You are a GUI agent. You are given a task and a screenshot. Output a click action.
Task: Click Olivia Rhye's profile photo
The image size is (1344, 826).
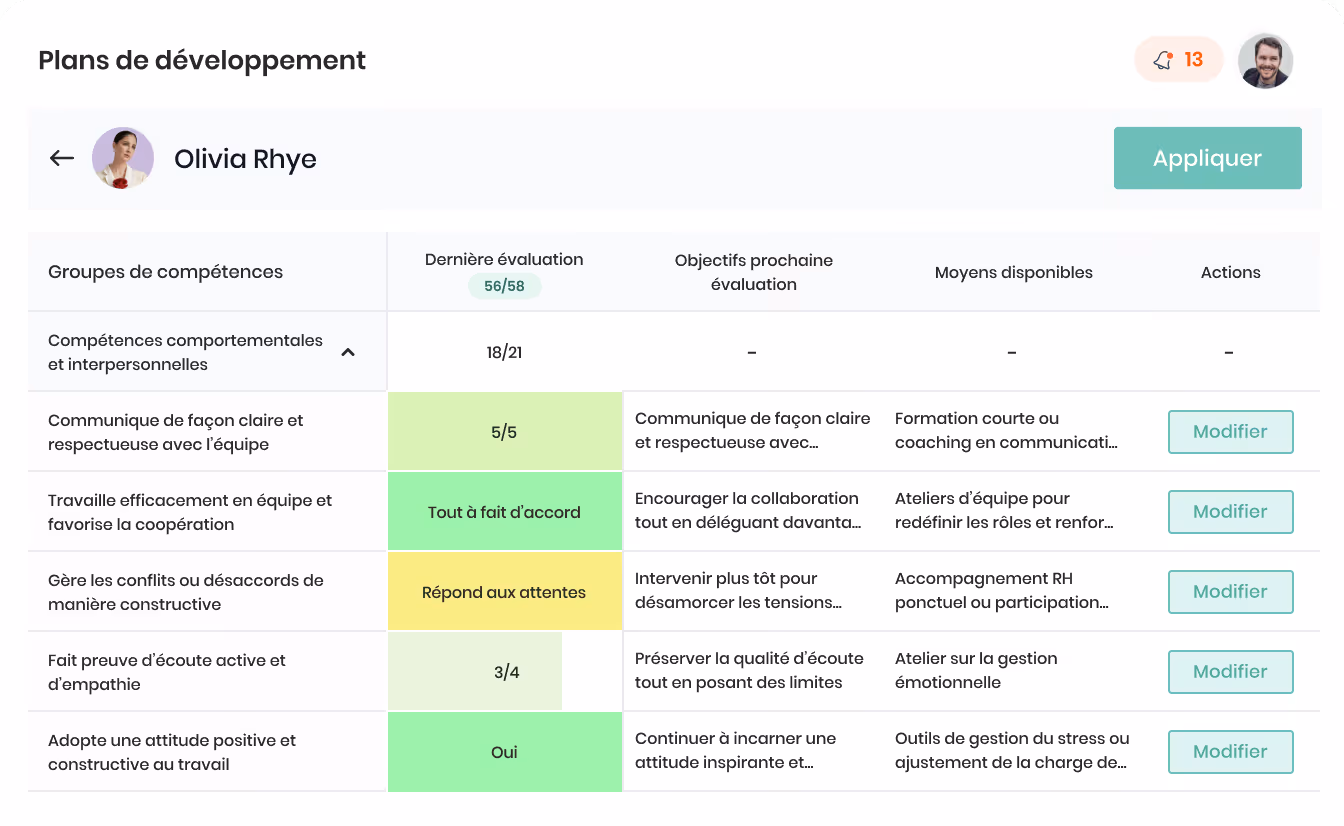pos(123,158)
